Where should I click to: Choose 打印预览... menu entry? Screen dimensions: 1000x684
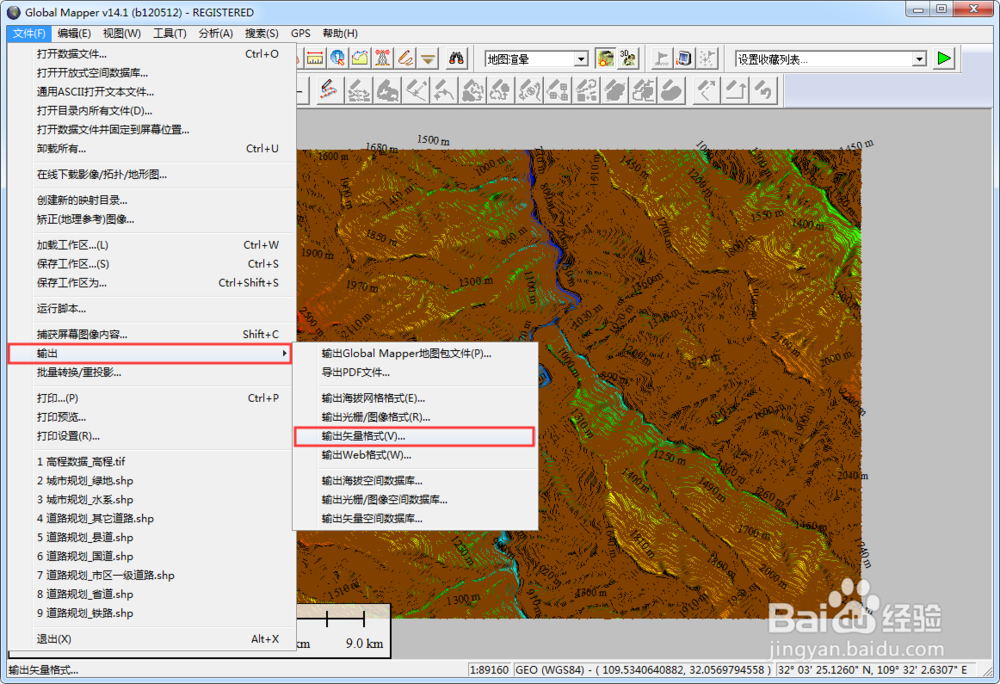click(x=152, y=417)
